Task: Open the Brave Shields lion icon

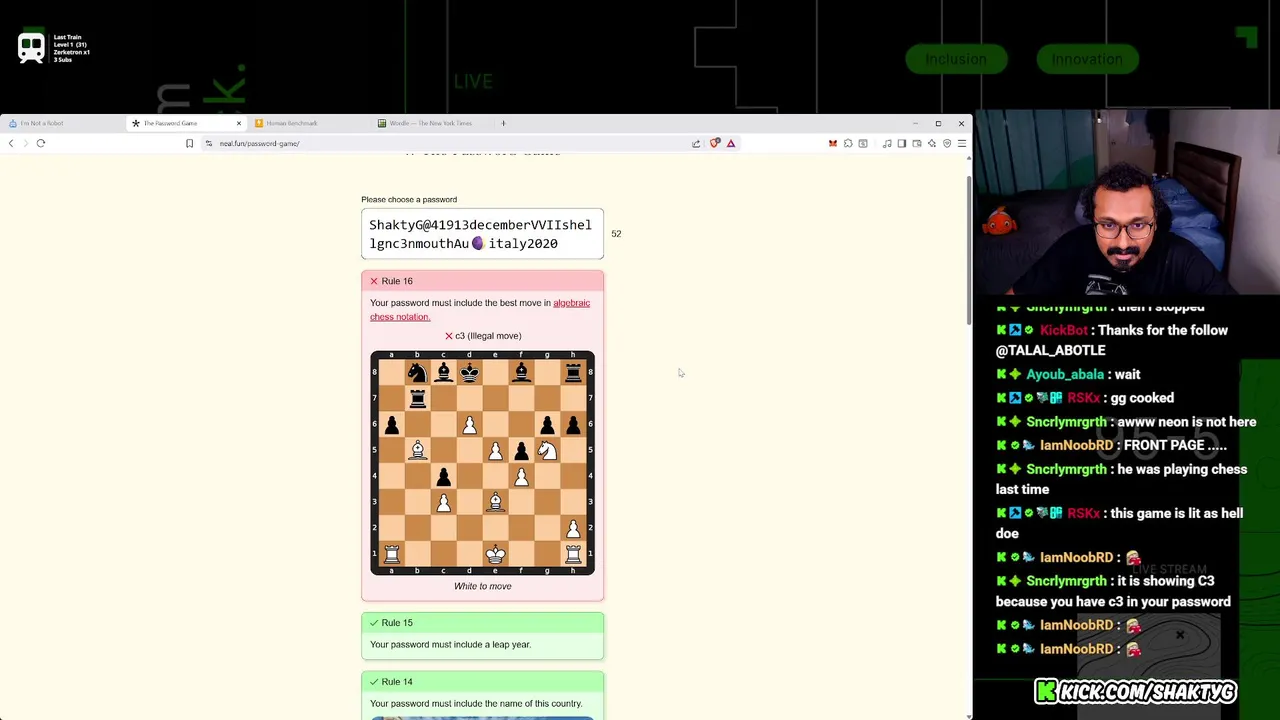Action: pos(714,143)
